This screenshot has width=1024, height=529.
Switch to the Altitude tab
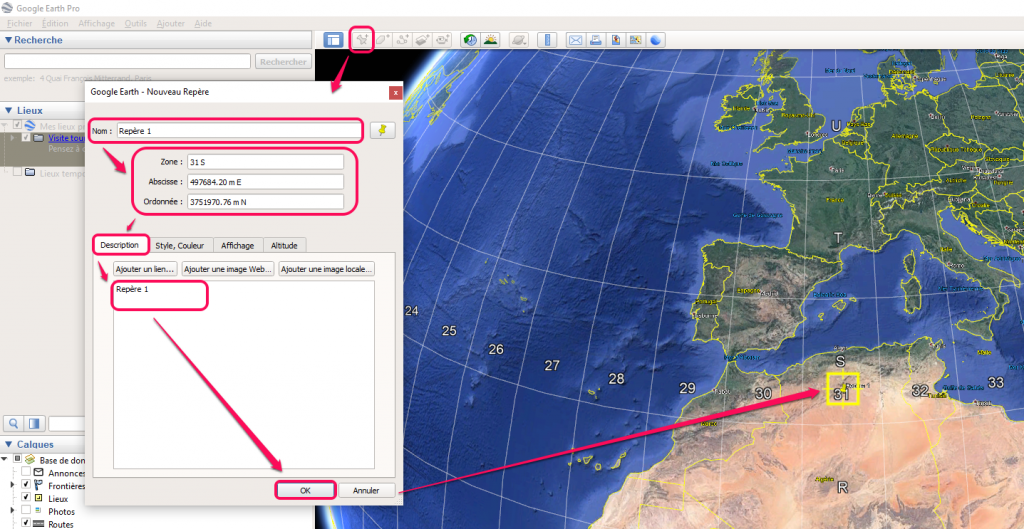[x=285, y=246]
